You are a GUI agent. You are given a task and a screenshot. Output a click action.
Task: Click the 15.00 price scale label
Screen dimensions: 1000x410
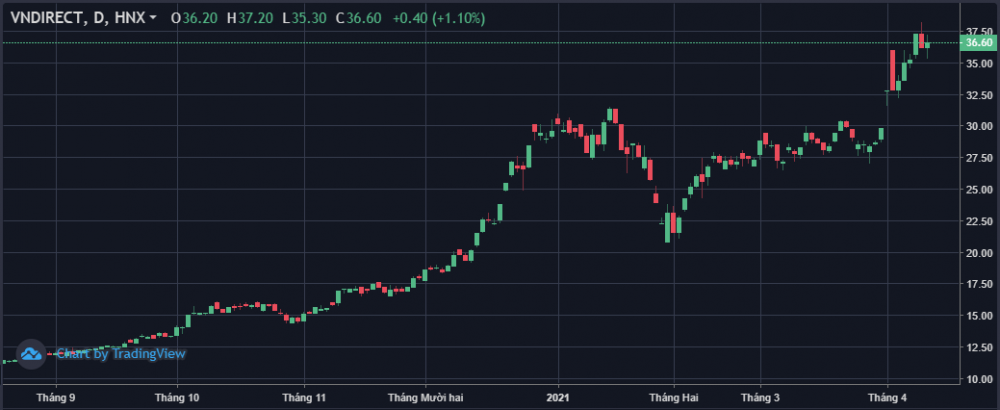pyautogui.click(x=979, y=316)
